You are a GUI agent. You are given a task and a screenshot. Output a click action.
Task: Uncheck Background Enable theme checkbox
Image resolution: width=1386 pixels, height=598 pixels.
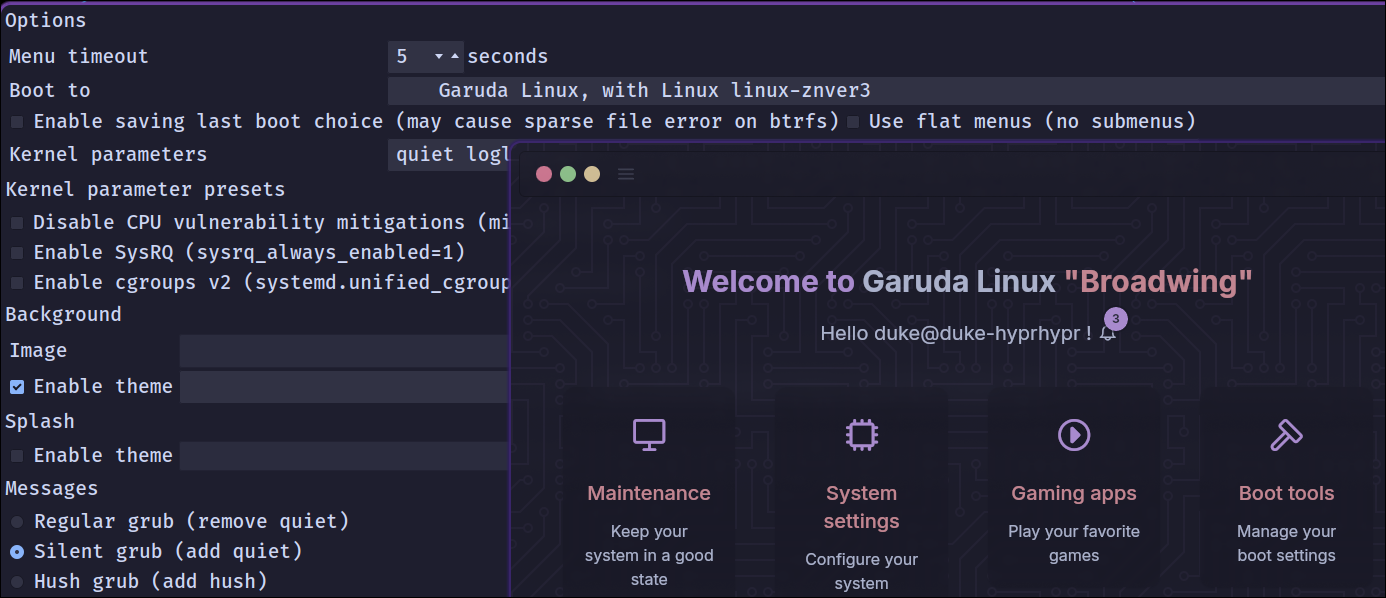click(17, 386)
